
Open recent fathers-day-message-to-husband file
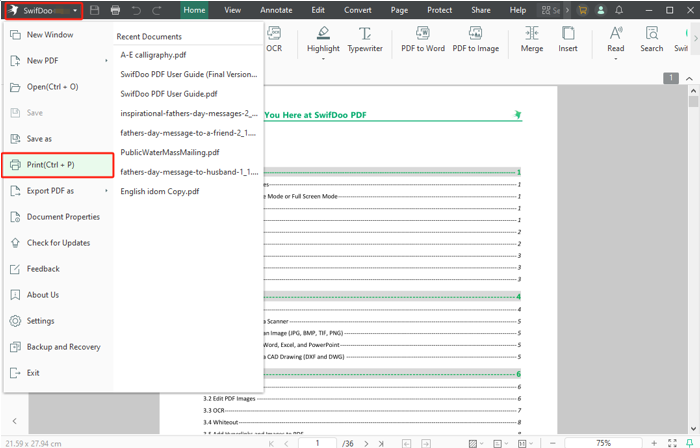(x=188, y=172)
